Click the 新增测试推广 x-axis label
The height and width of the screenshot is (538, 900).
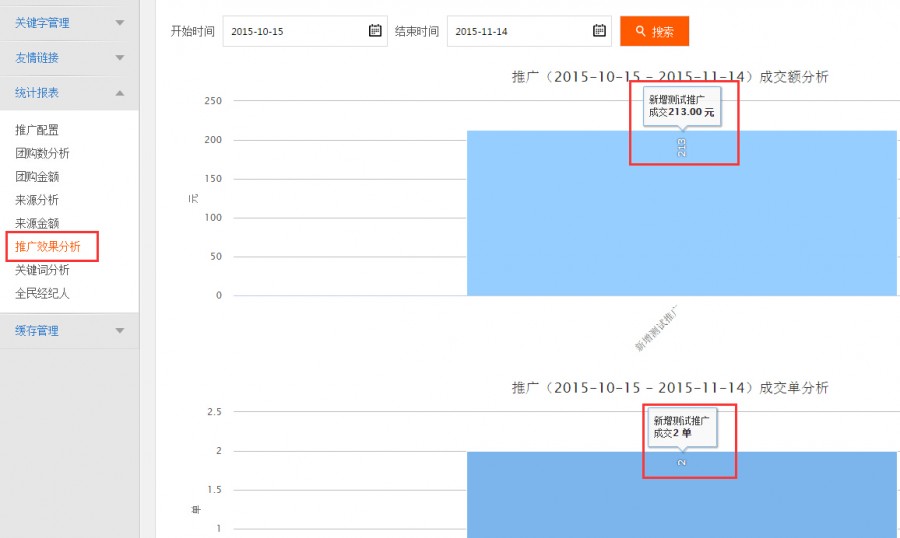[656, 328]
